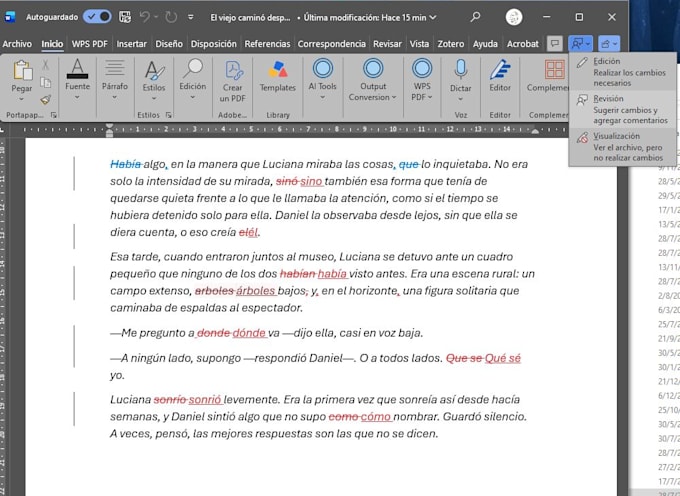This screenshot has width=680, height=496.
Task: Open the Portapapeles dialog launcher
Action: coord(54,115)
